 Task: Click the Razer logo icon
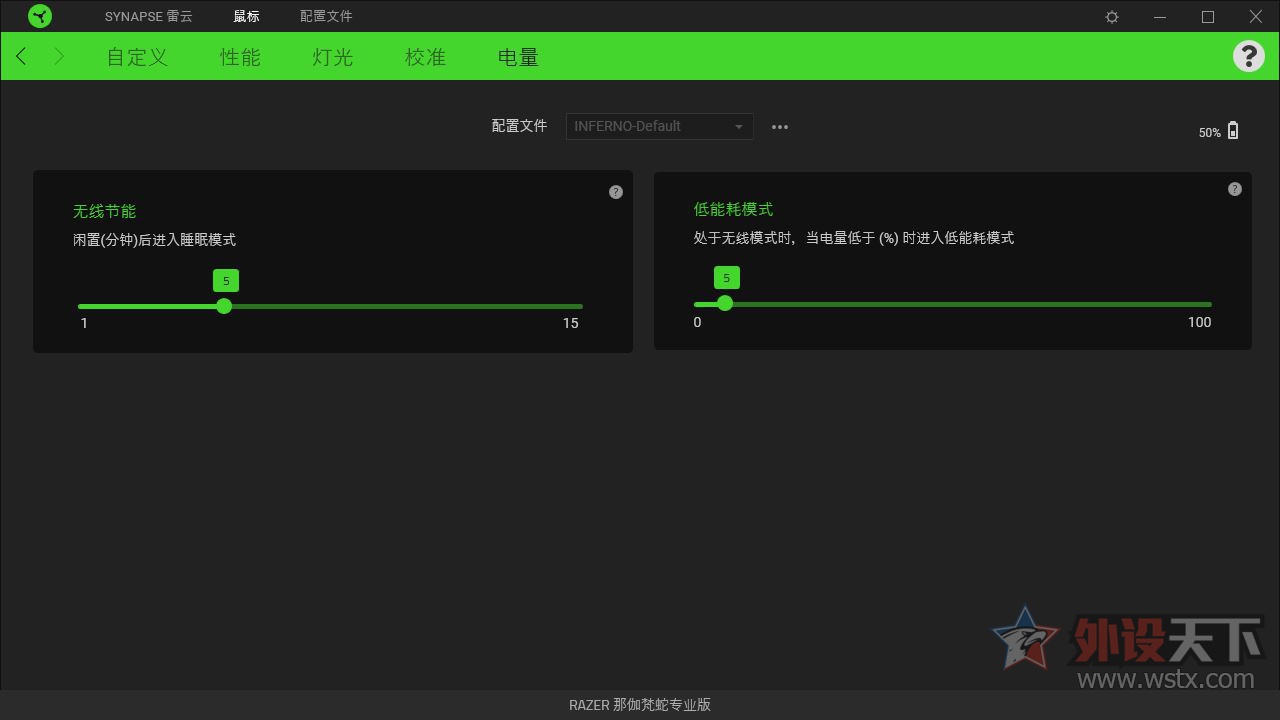pyautogui.click(x=40, y=16)
